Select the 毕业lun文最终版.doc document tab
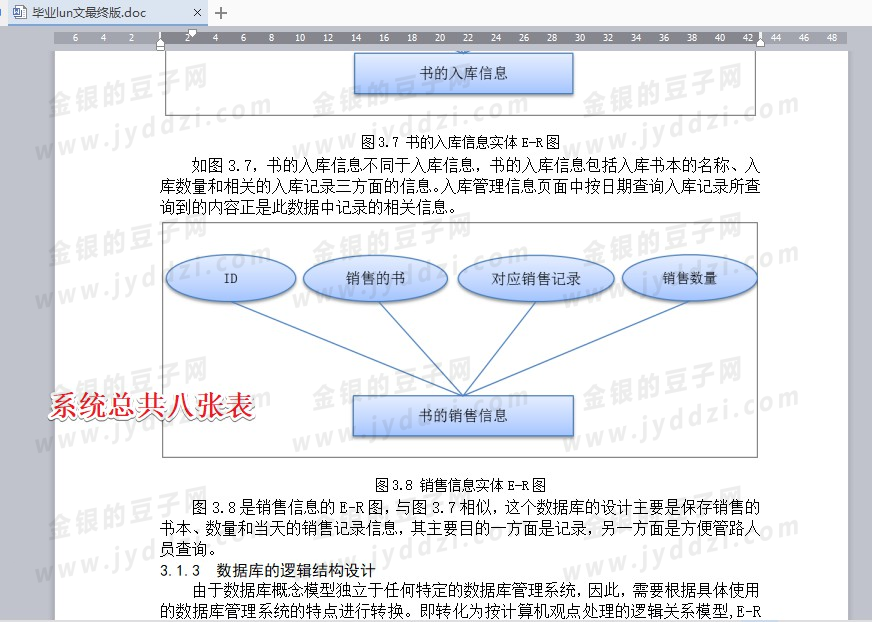The height and width of the screenshot is (622, 872). (108, 12)
